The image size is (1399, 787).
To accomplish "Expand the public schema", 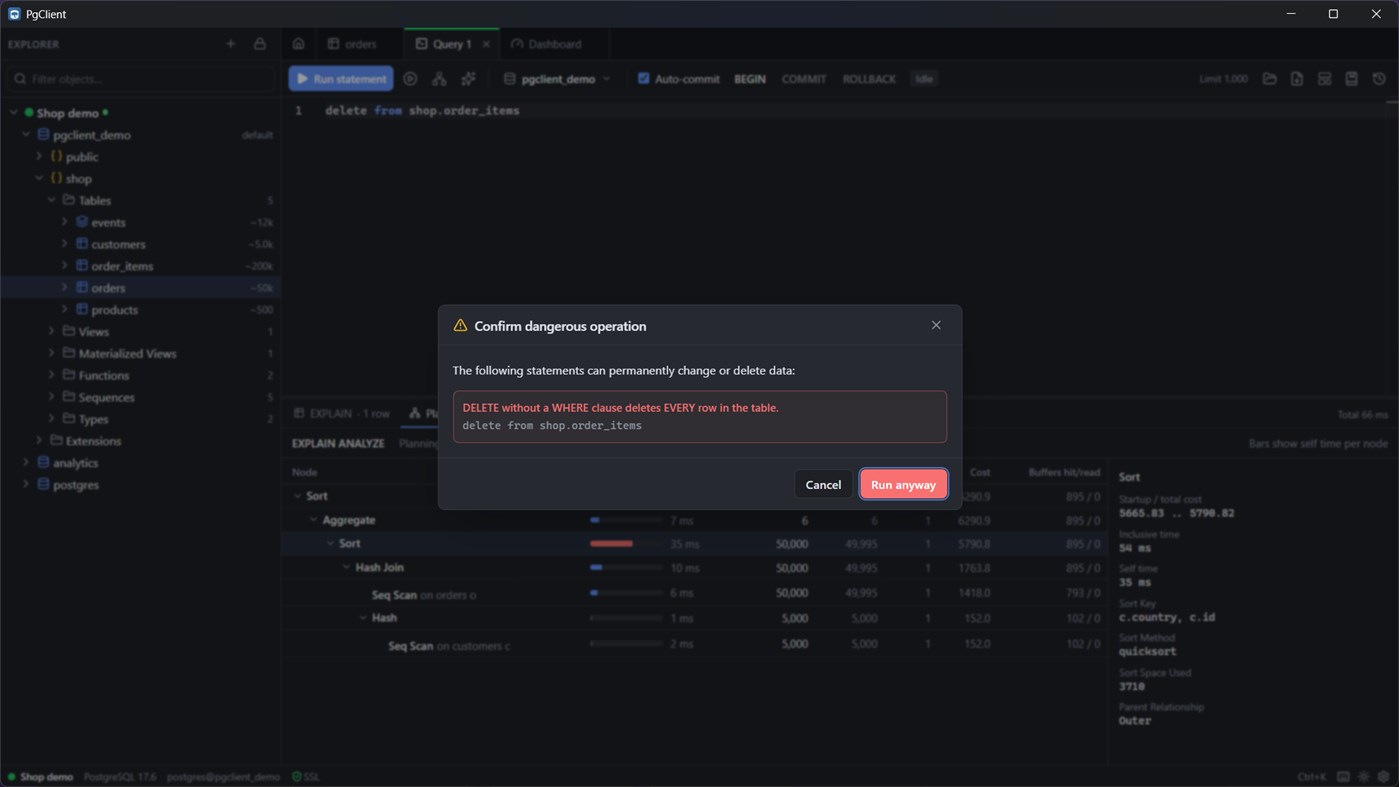I will point(39,157).
